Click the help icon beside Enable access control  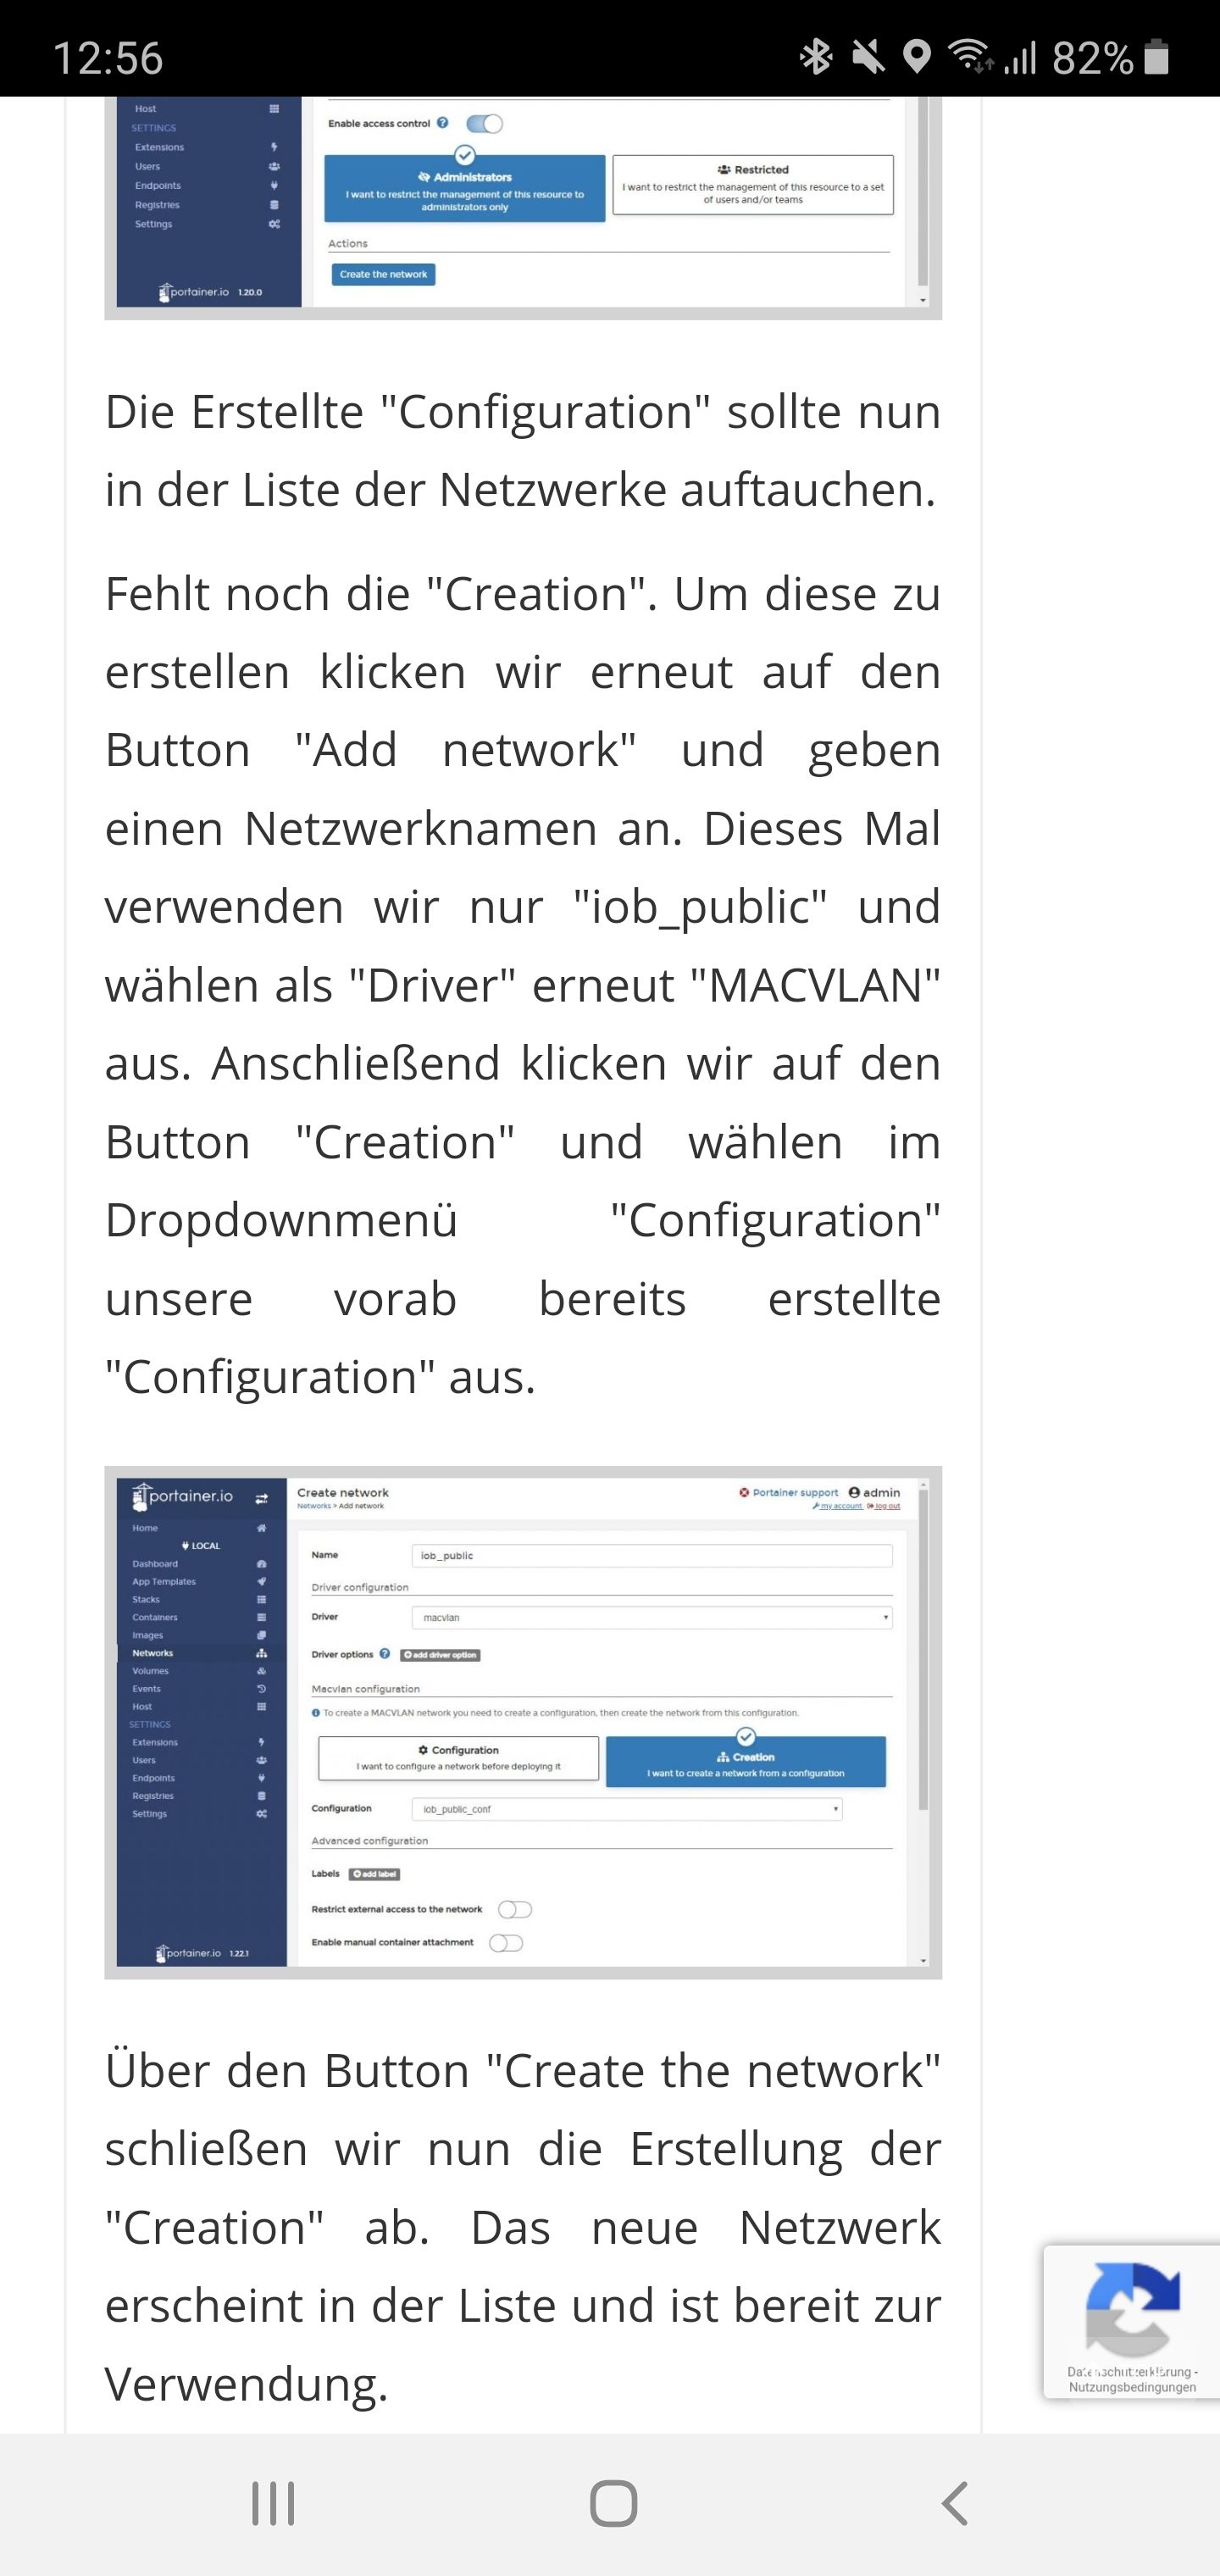(443, 123)
